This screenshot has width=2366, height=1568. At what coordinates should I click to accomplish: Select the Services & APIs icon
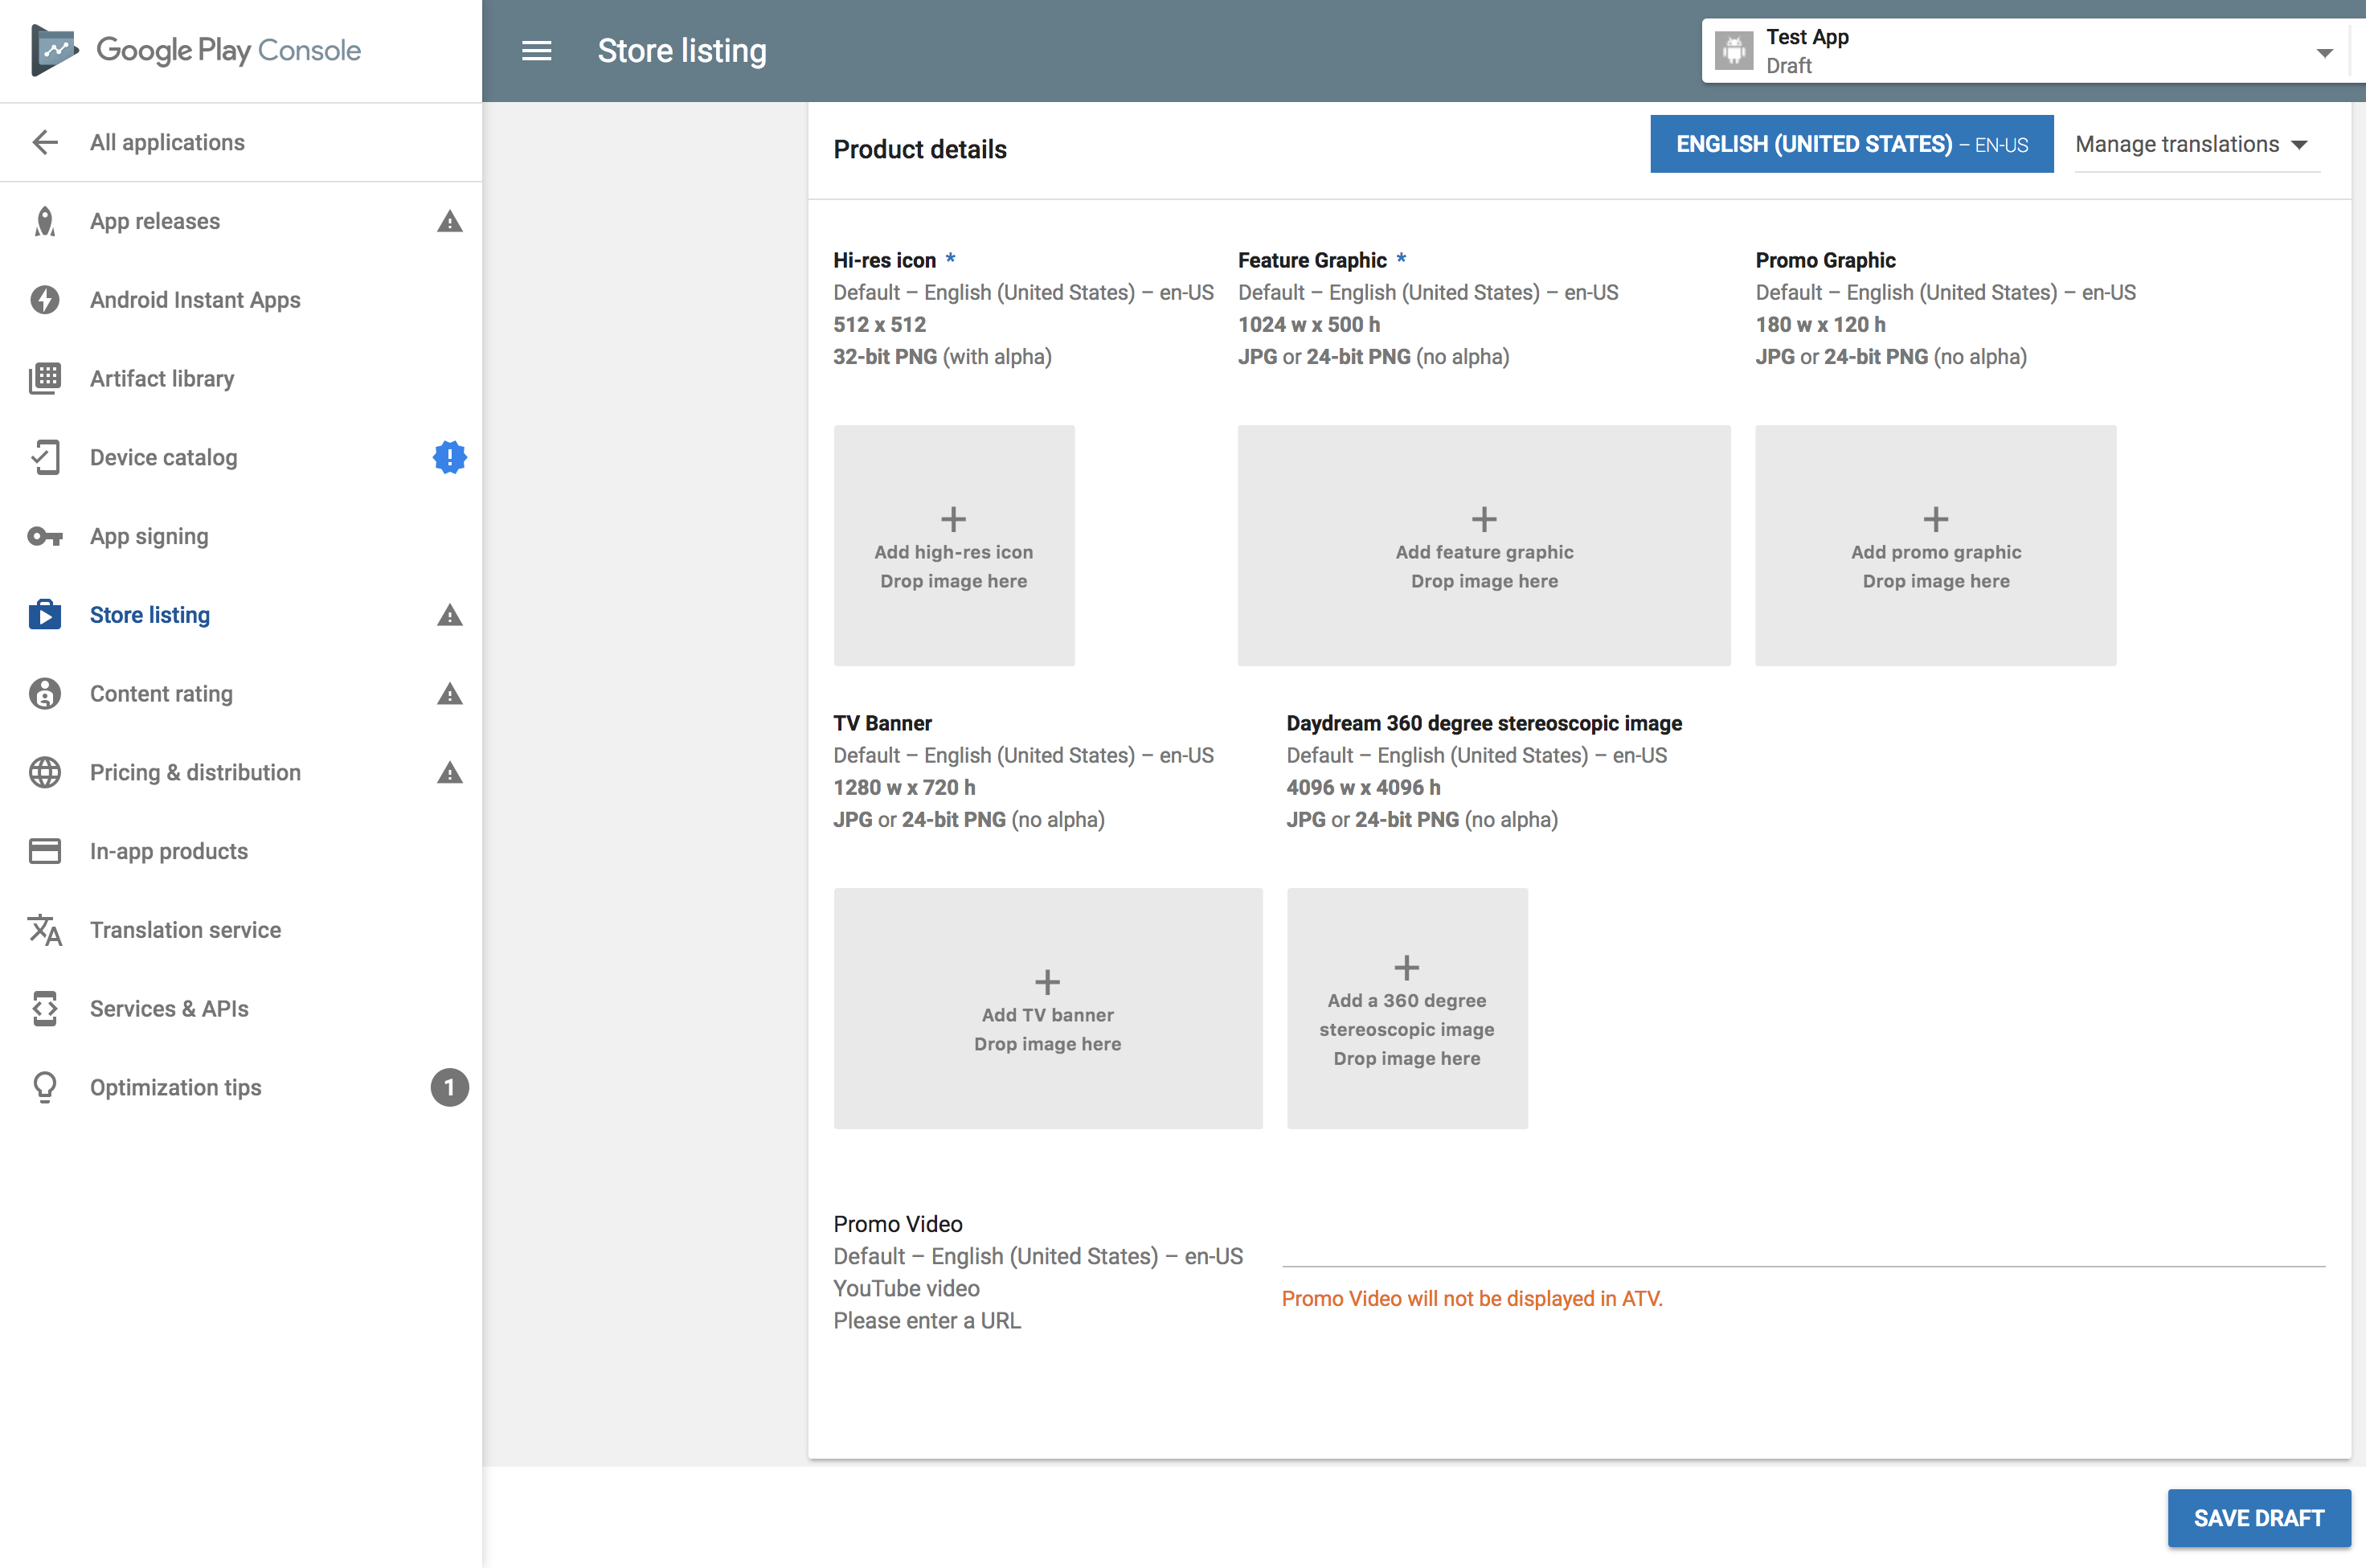pyautogui.click(x=45, y=1009)
